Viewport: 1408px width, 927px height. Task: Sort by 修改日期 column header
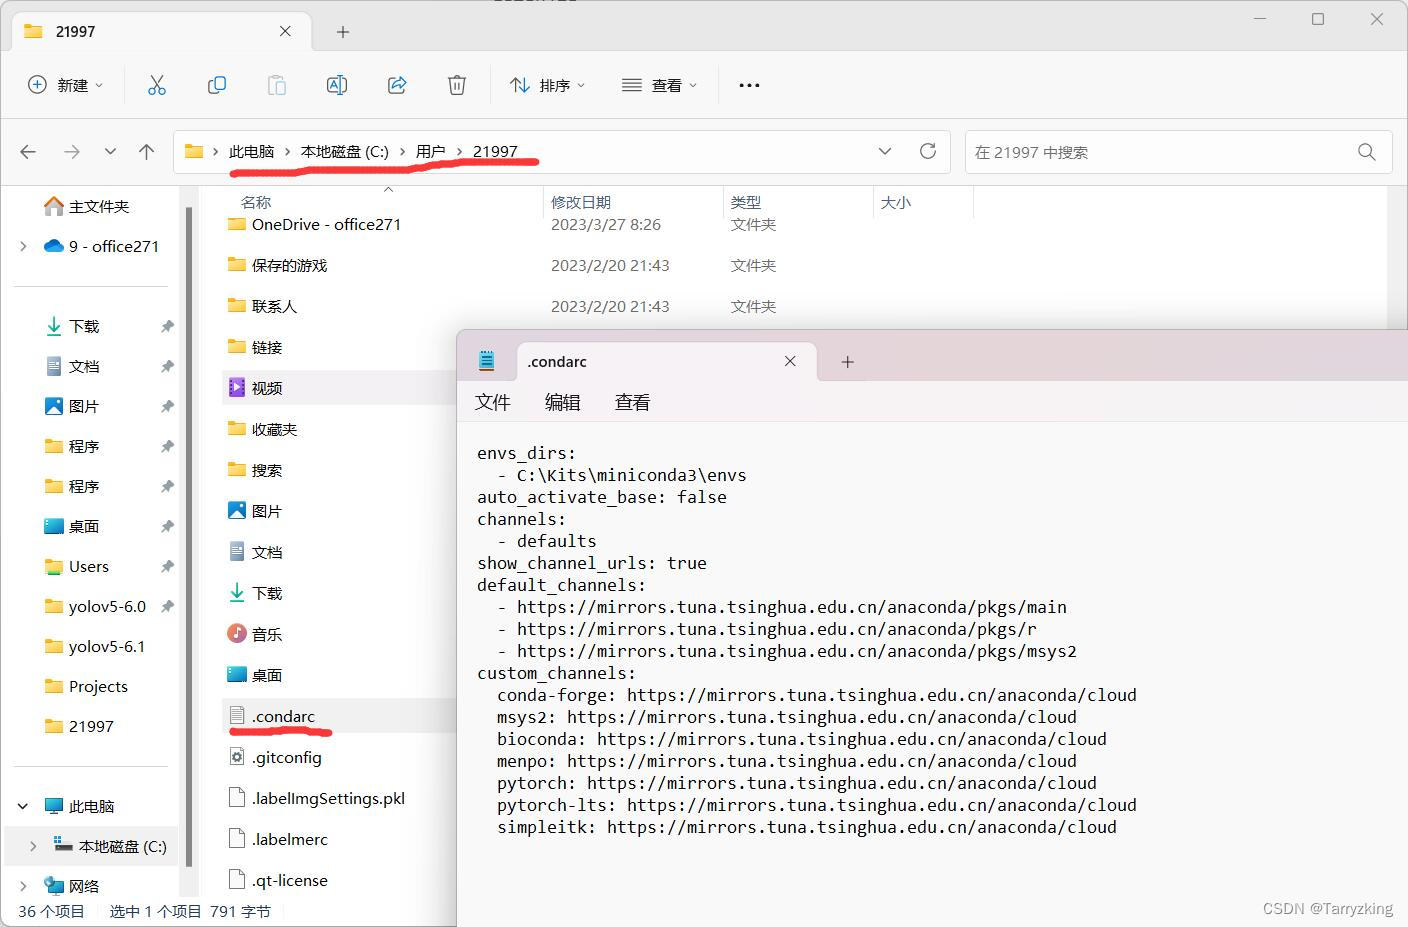click(x=581, y=202)
